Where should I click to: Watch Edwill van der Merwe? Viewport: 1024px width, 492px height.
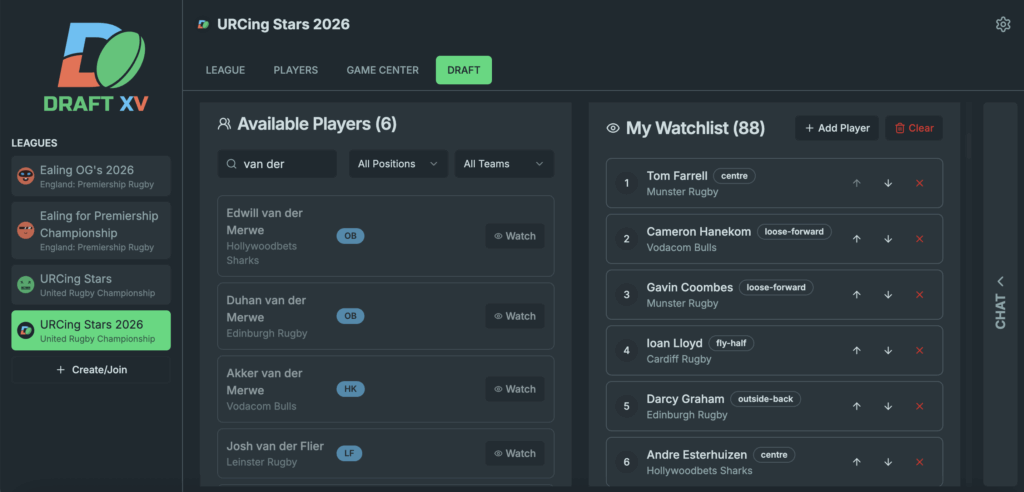click(515, 236)
